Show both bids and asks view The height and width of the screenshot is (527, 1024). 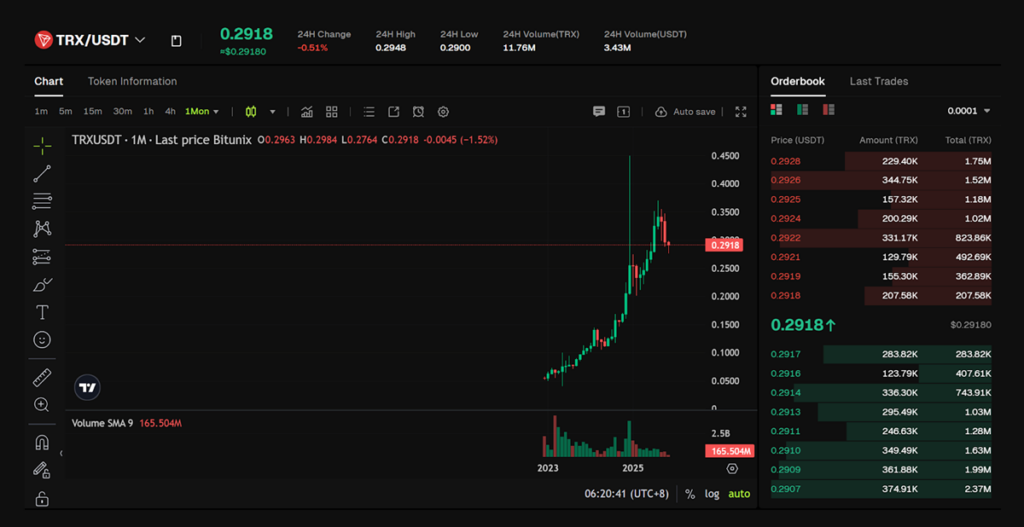point(776,110)
